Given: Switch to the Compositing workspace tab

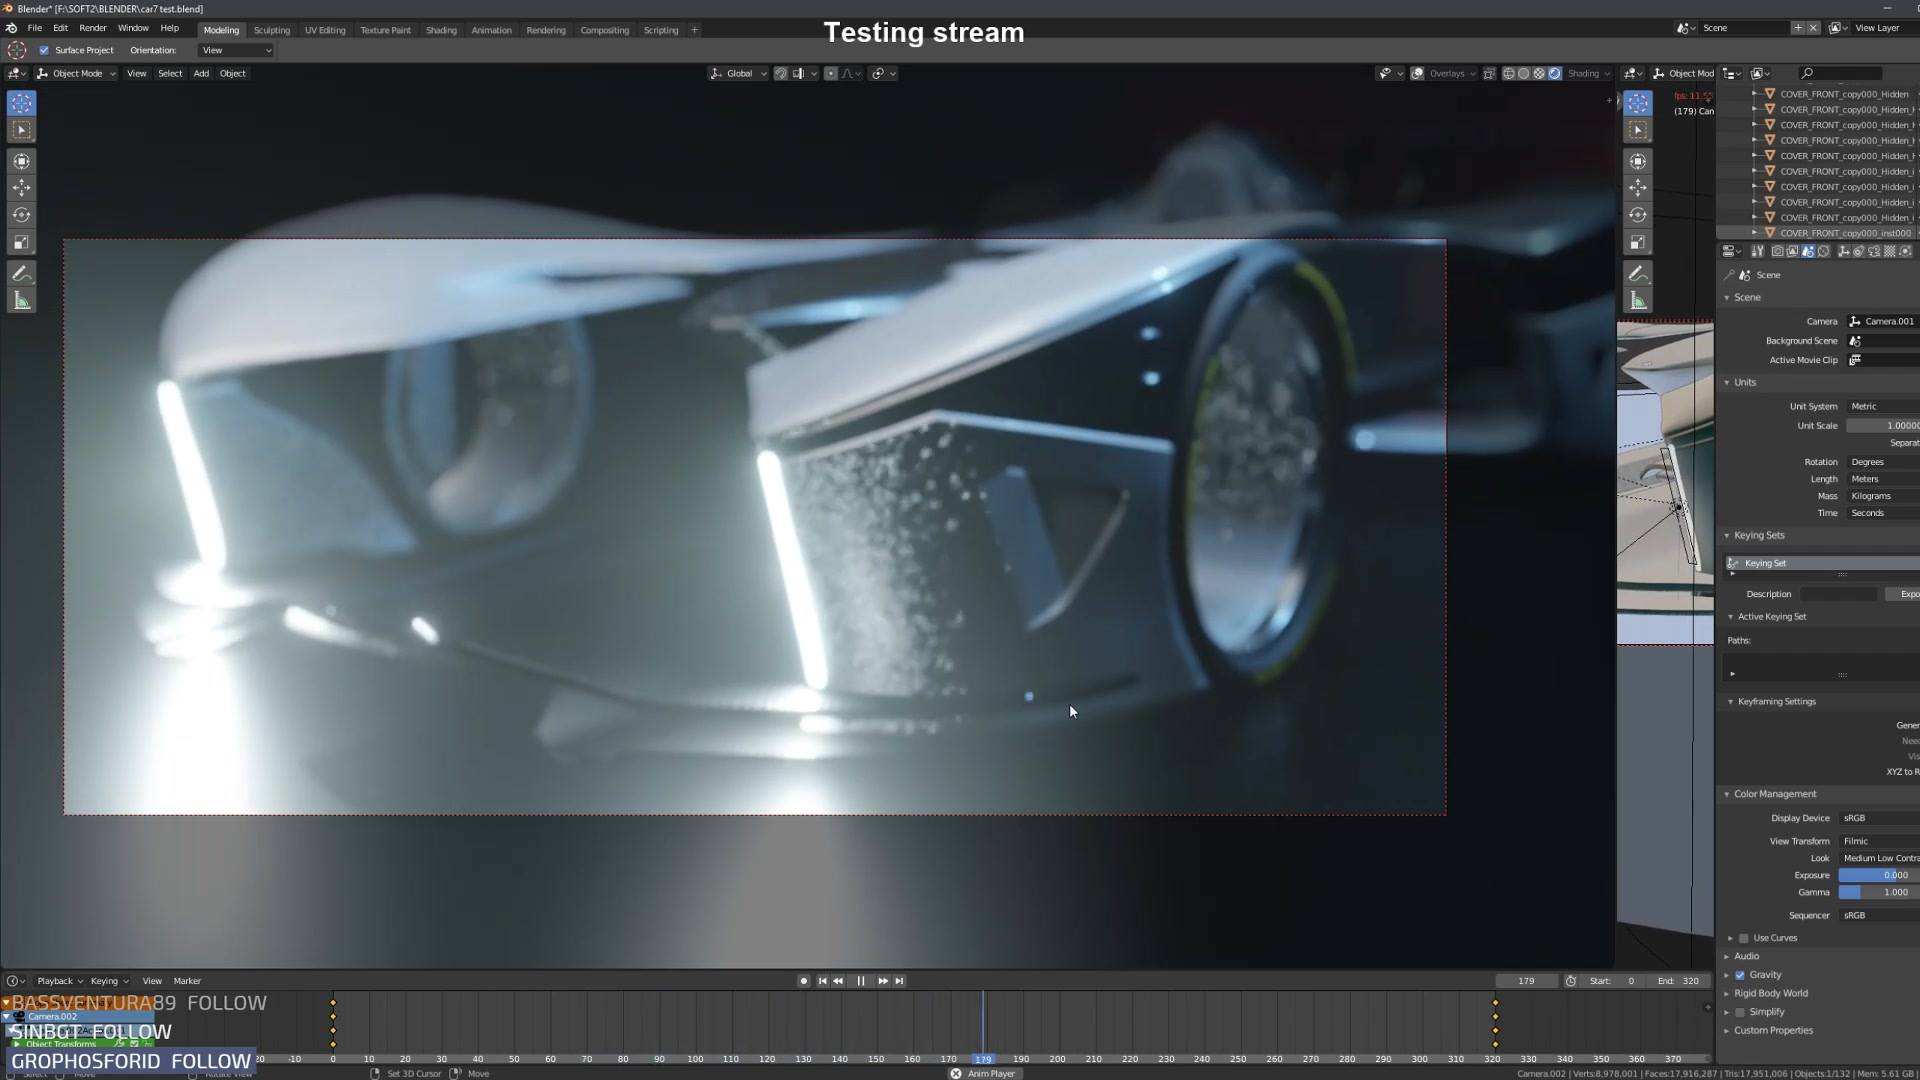Looking at the screenshot, I should pyautogui.click(x=605, y=31).
